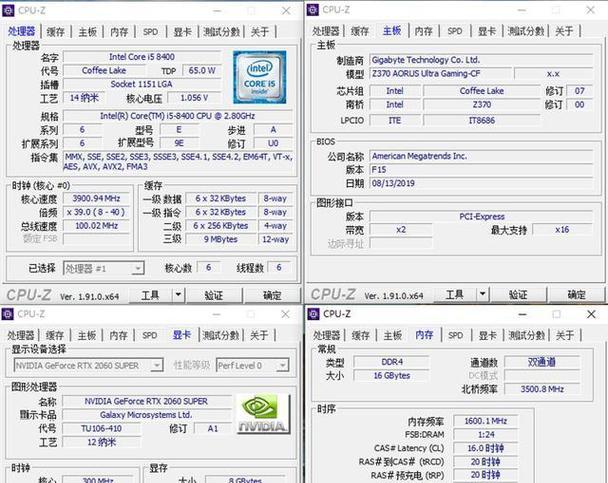Screen dimensions: 608x483
Task: Open 测试分数 tab in processor window
Action: [x=221, y=32]
